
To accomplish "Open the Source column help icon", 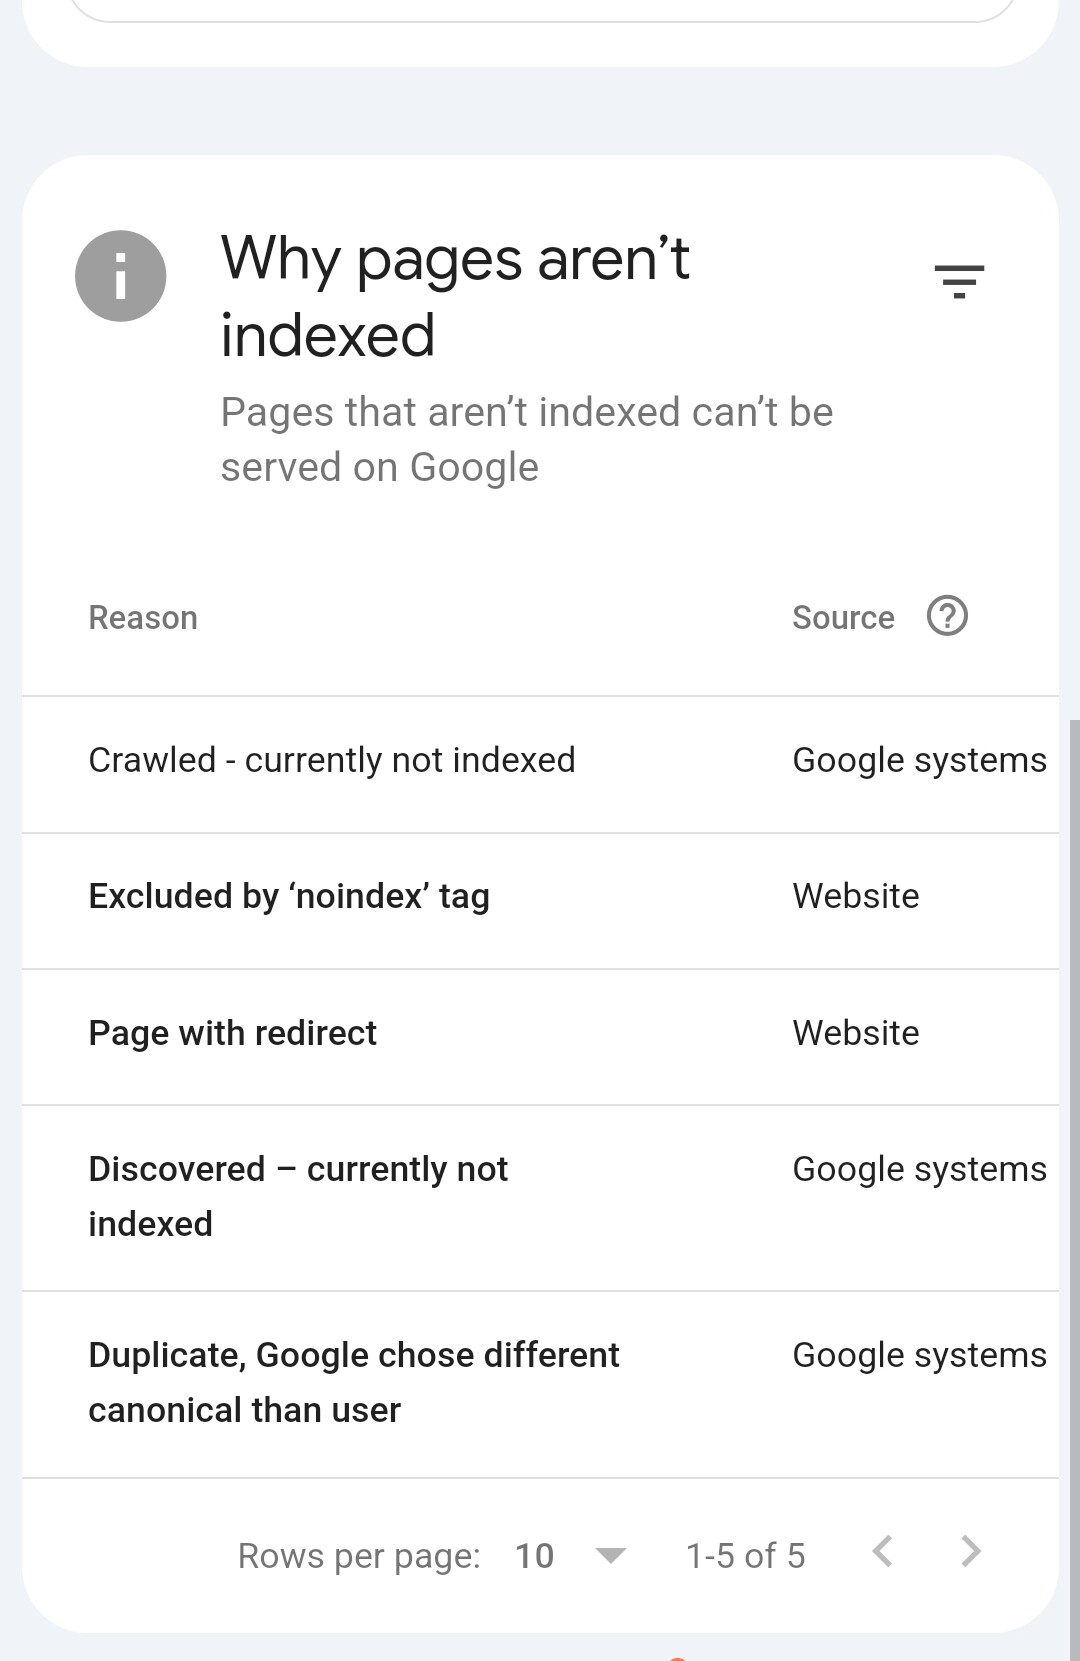I will 947,616.
